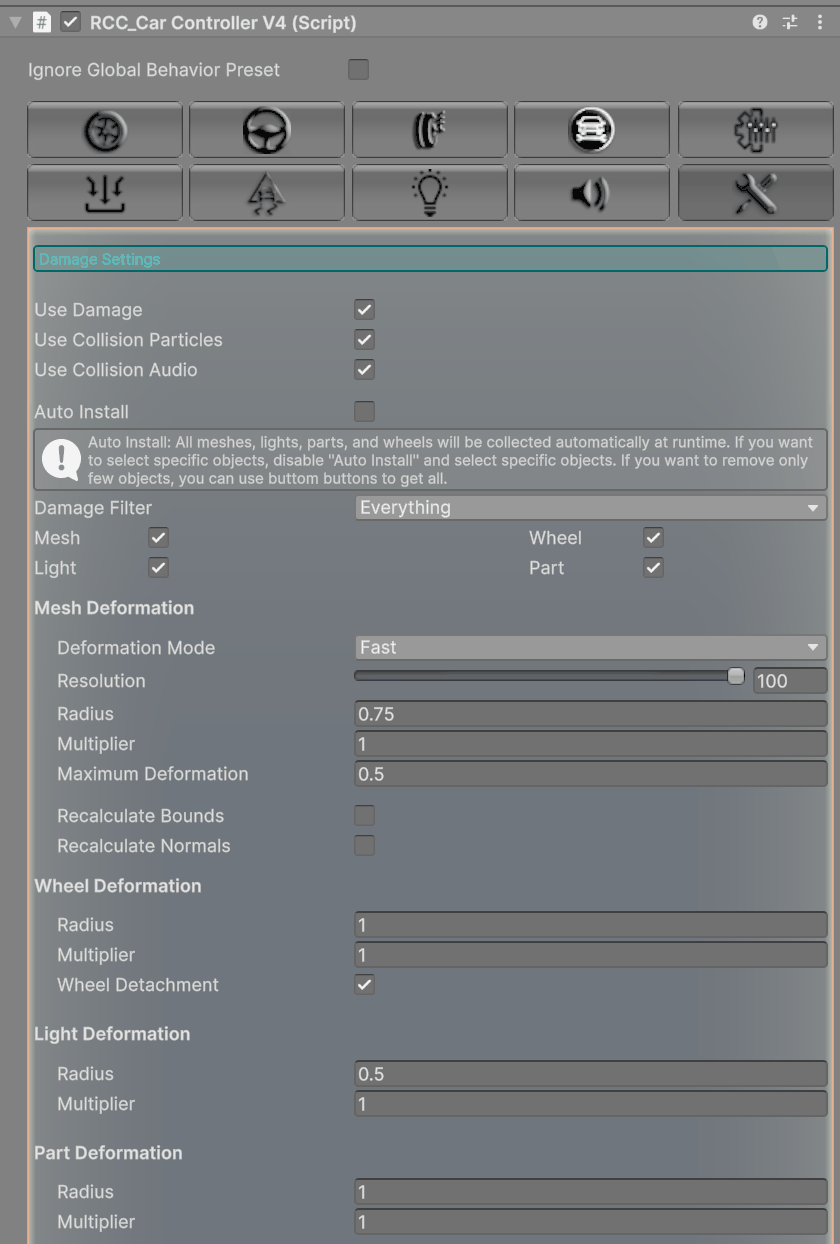Toggle the Light damage checkbox
The height and width of the screenshot is (1244, 840).
(158, 568)
